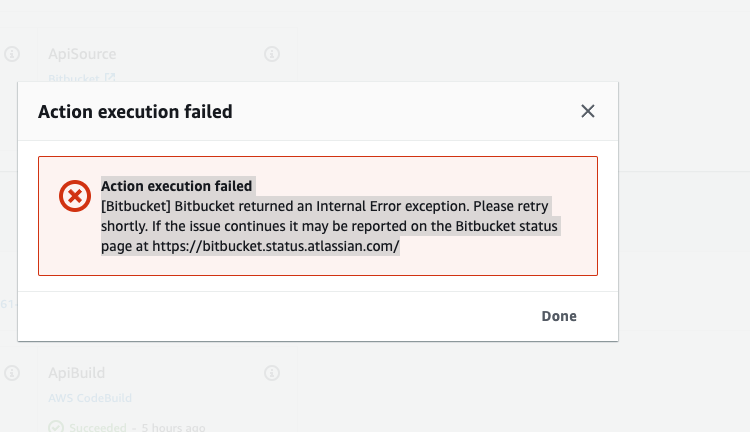Image resolution: width=750 pixels, height=432 pixels.
Task: Close the Action execution failed dialog
Action: 587,111
